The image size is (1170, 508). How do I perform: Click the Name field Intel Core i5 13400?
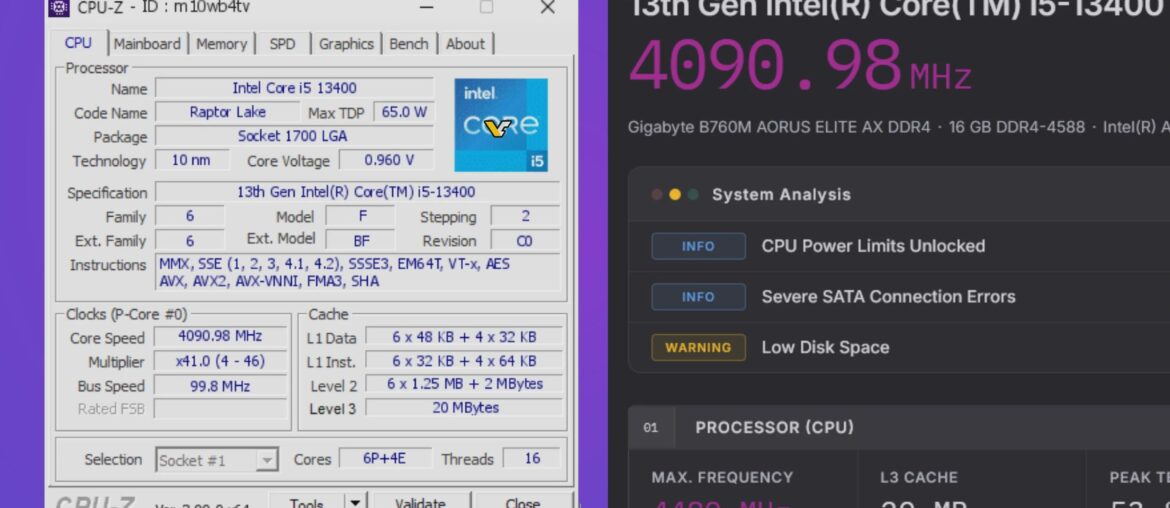[294, 88]
